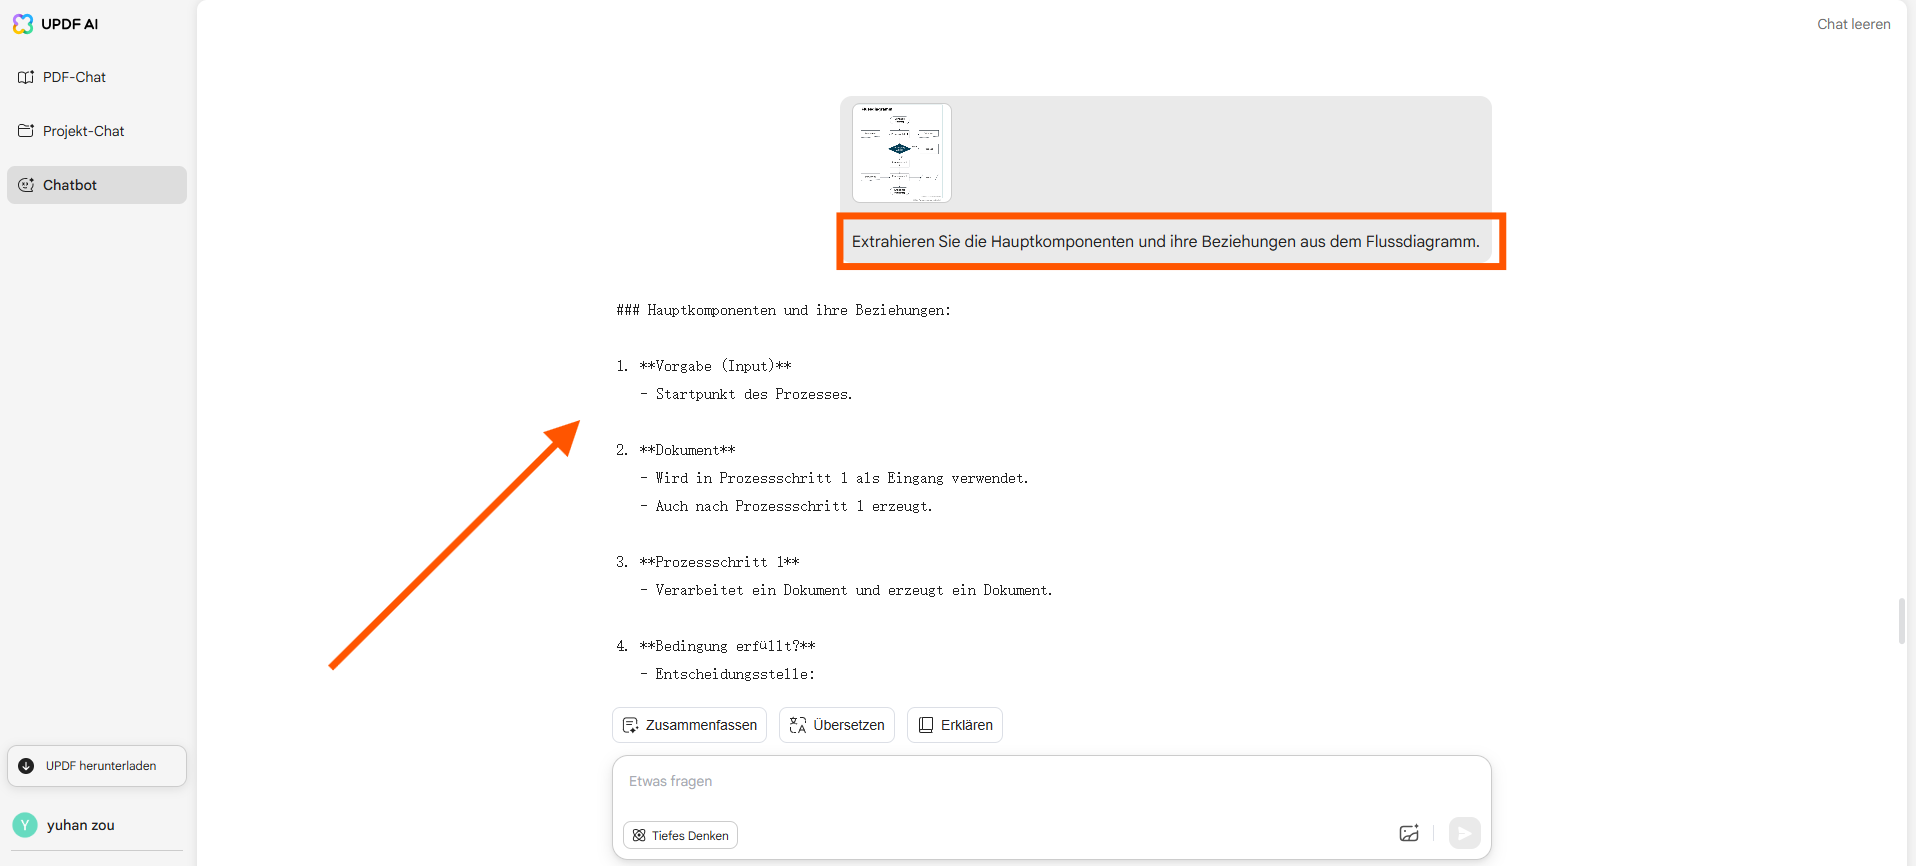Click the UPDF AI logo icon
This screenshot has height=866, width=1916.
(23, 24)
